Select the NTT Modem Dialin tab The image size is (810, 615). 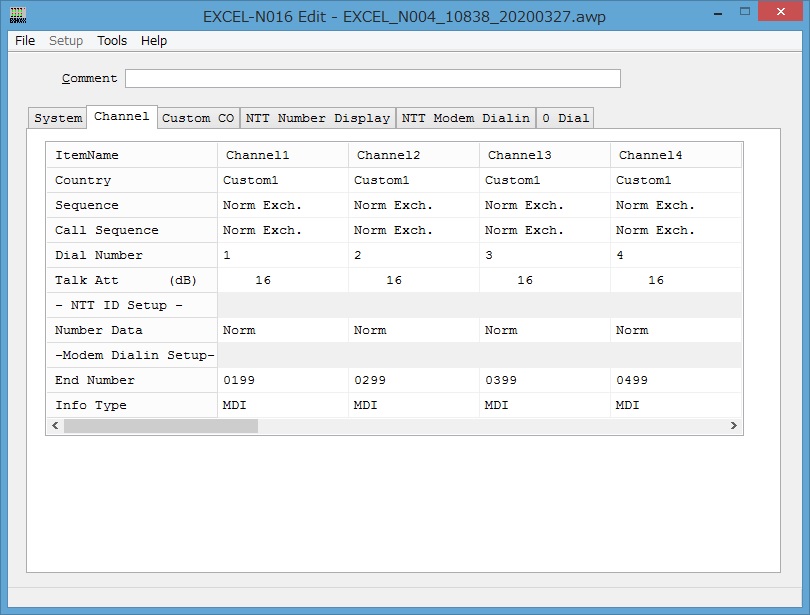[466, 118]
